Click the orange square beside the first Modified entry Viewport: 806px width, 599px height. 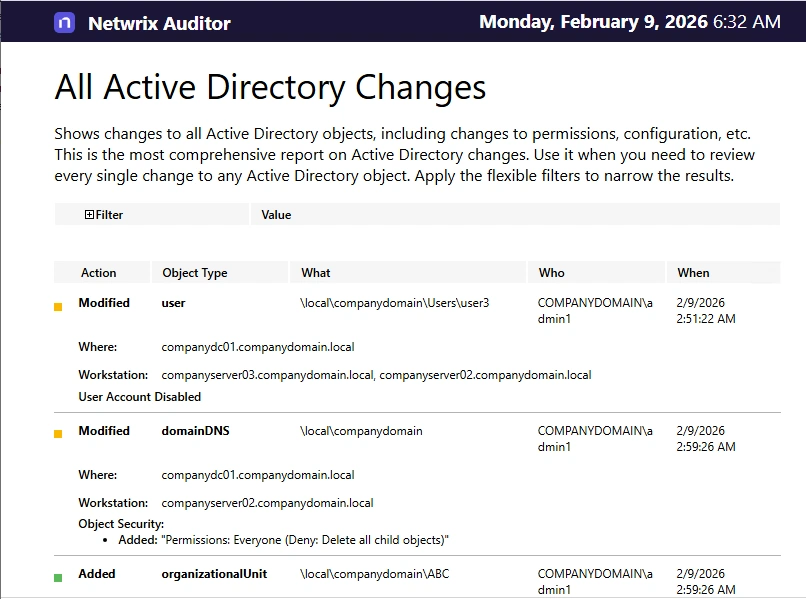[x=57, y=306]
